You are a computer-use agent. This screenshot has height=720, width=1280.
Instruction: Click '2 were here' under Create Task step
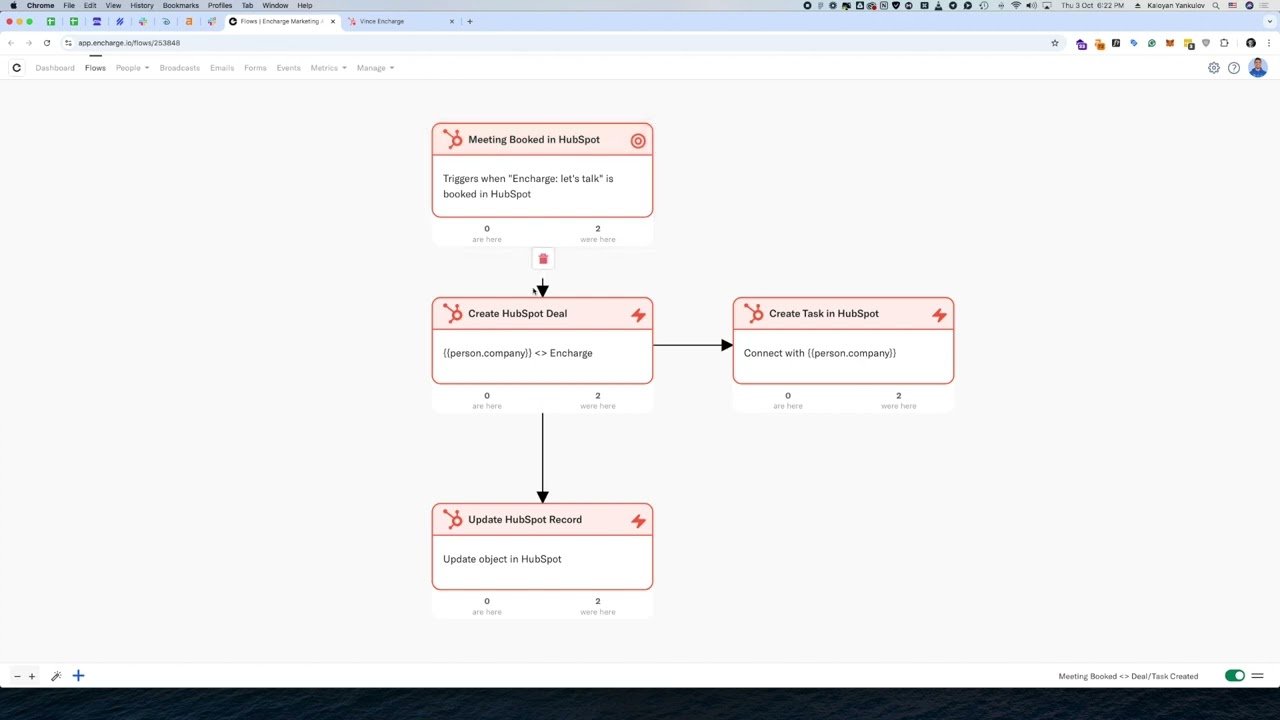click(x=898, y=400)
